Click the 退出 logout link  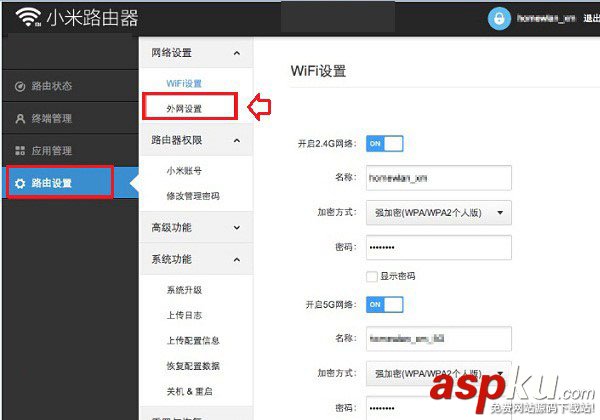[591, 18]
